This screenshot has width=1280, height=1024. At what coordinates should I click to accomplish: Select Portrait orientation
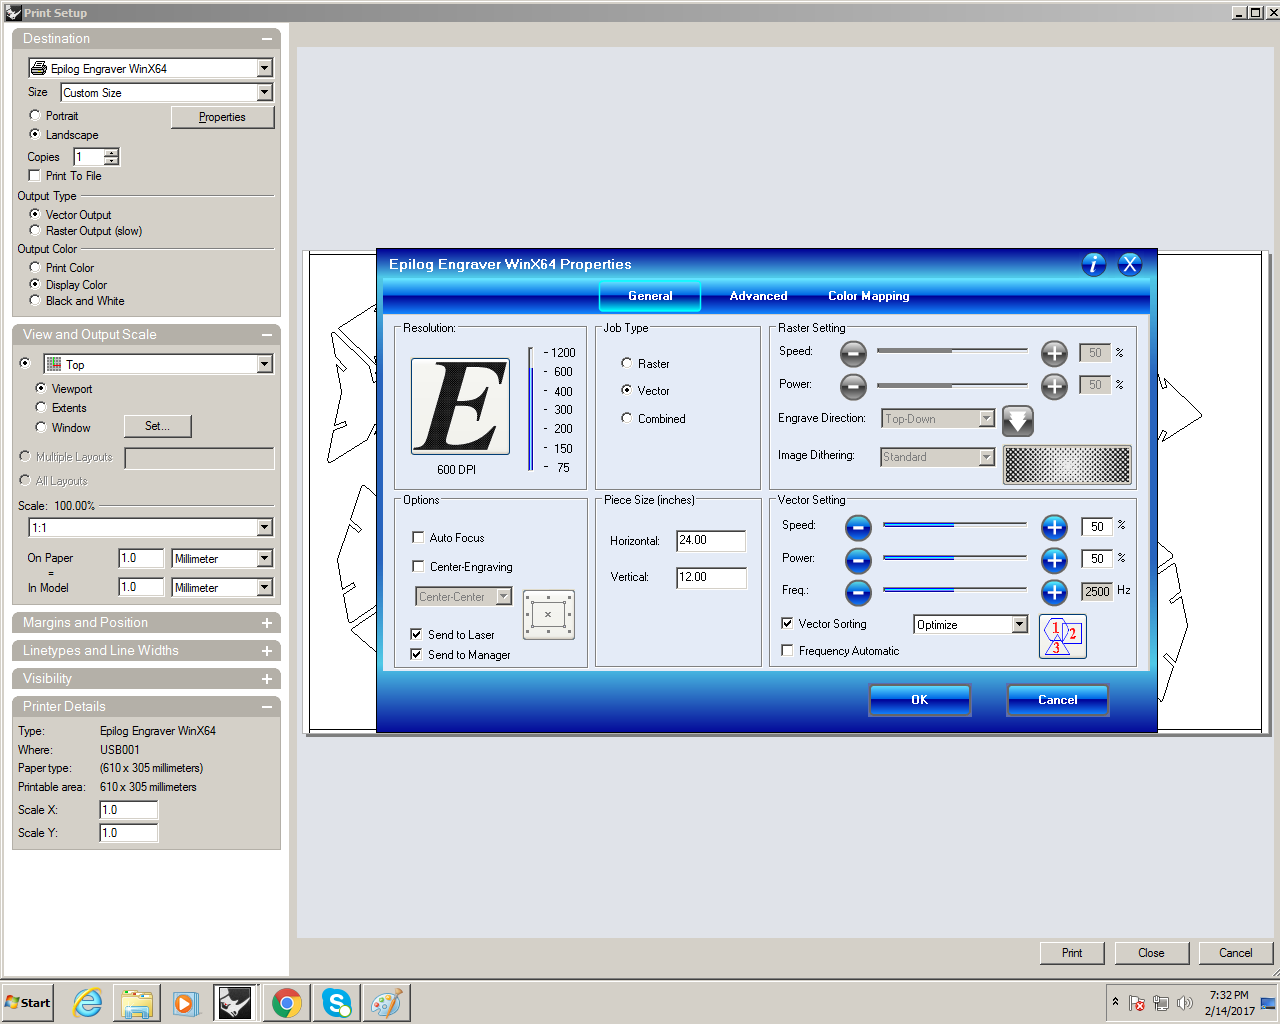click(35, 115)
